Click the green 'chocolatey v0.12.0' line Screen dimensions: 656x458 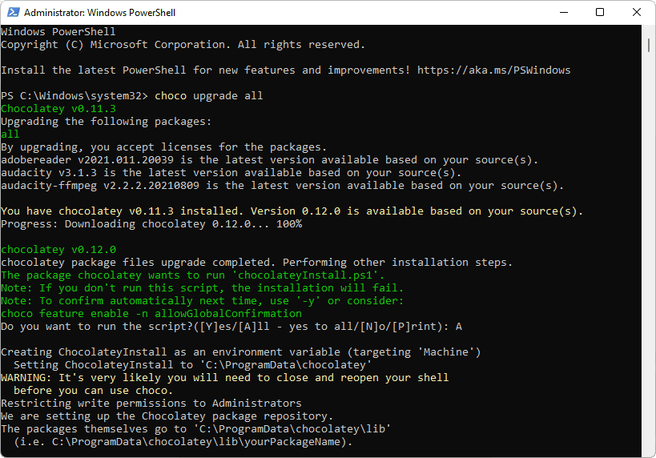pyautogui.click(x=59, y=250)
